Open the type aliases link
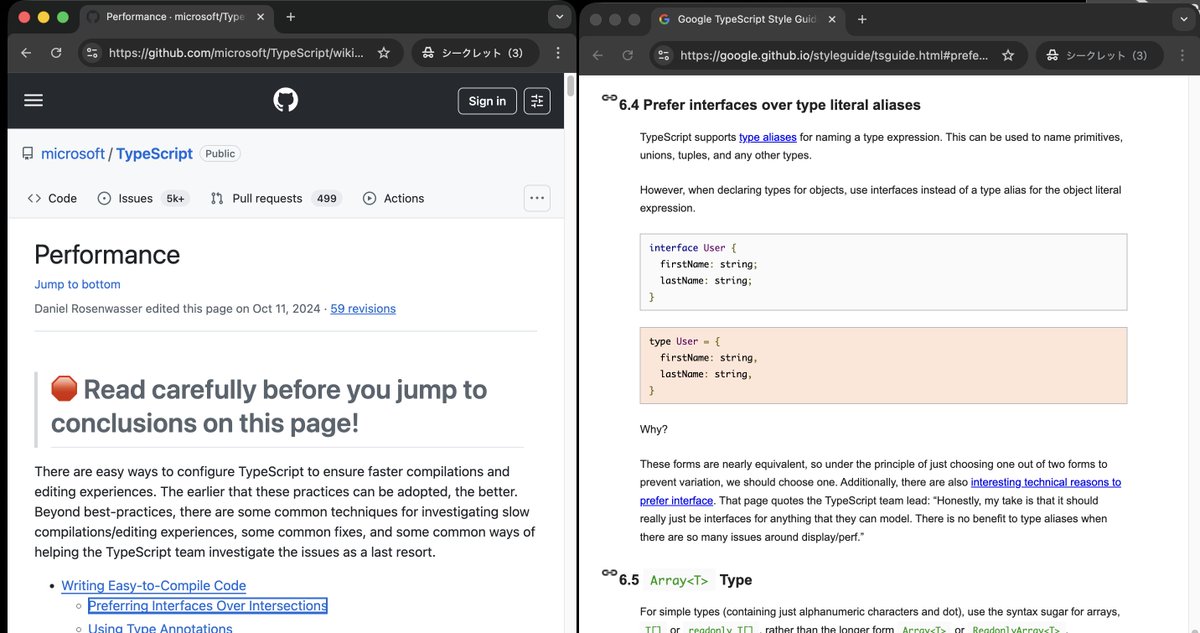 tap(768, 137)
